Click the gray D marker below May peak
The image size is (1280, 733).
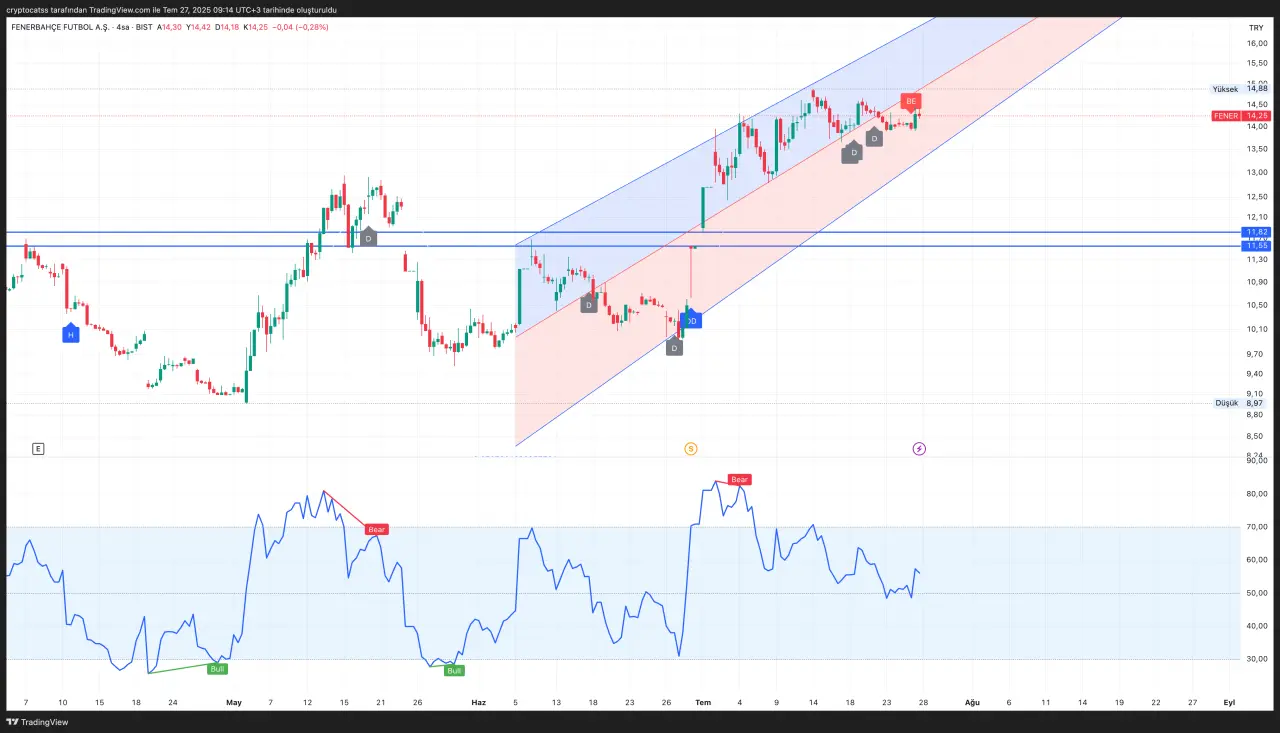click(x=368, y=238)
